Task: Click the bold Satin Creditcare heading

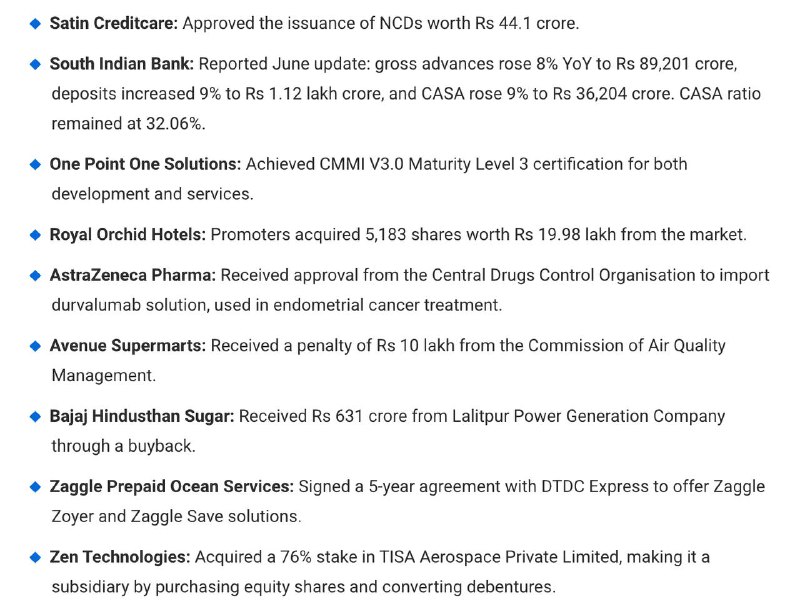Action: coord(114,23)
